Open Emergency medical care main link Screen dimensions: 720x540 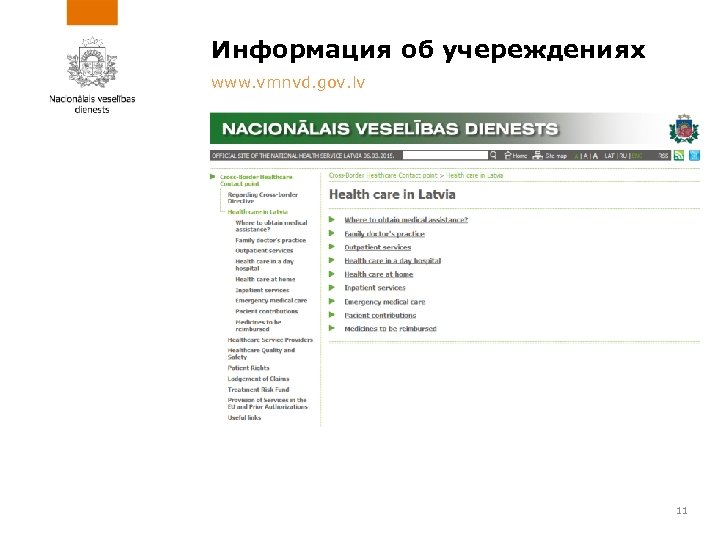pyautogui.click(x=385, y=302)
